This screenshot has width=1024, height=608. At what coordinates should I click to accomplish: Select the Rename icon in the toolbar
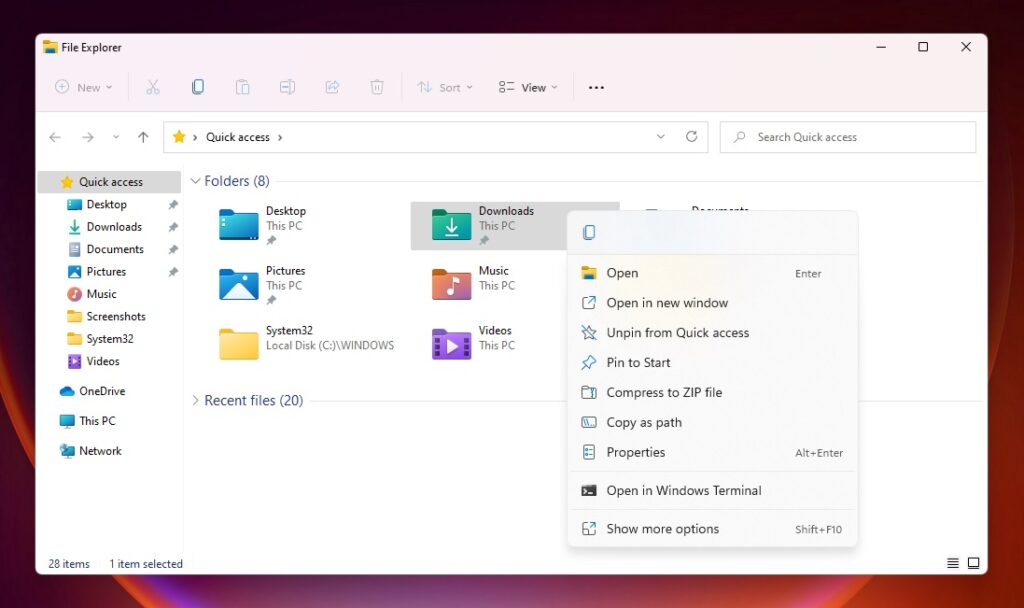(288, 87)
